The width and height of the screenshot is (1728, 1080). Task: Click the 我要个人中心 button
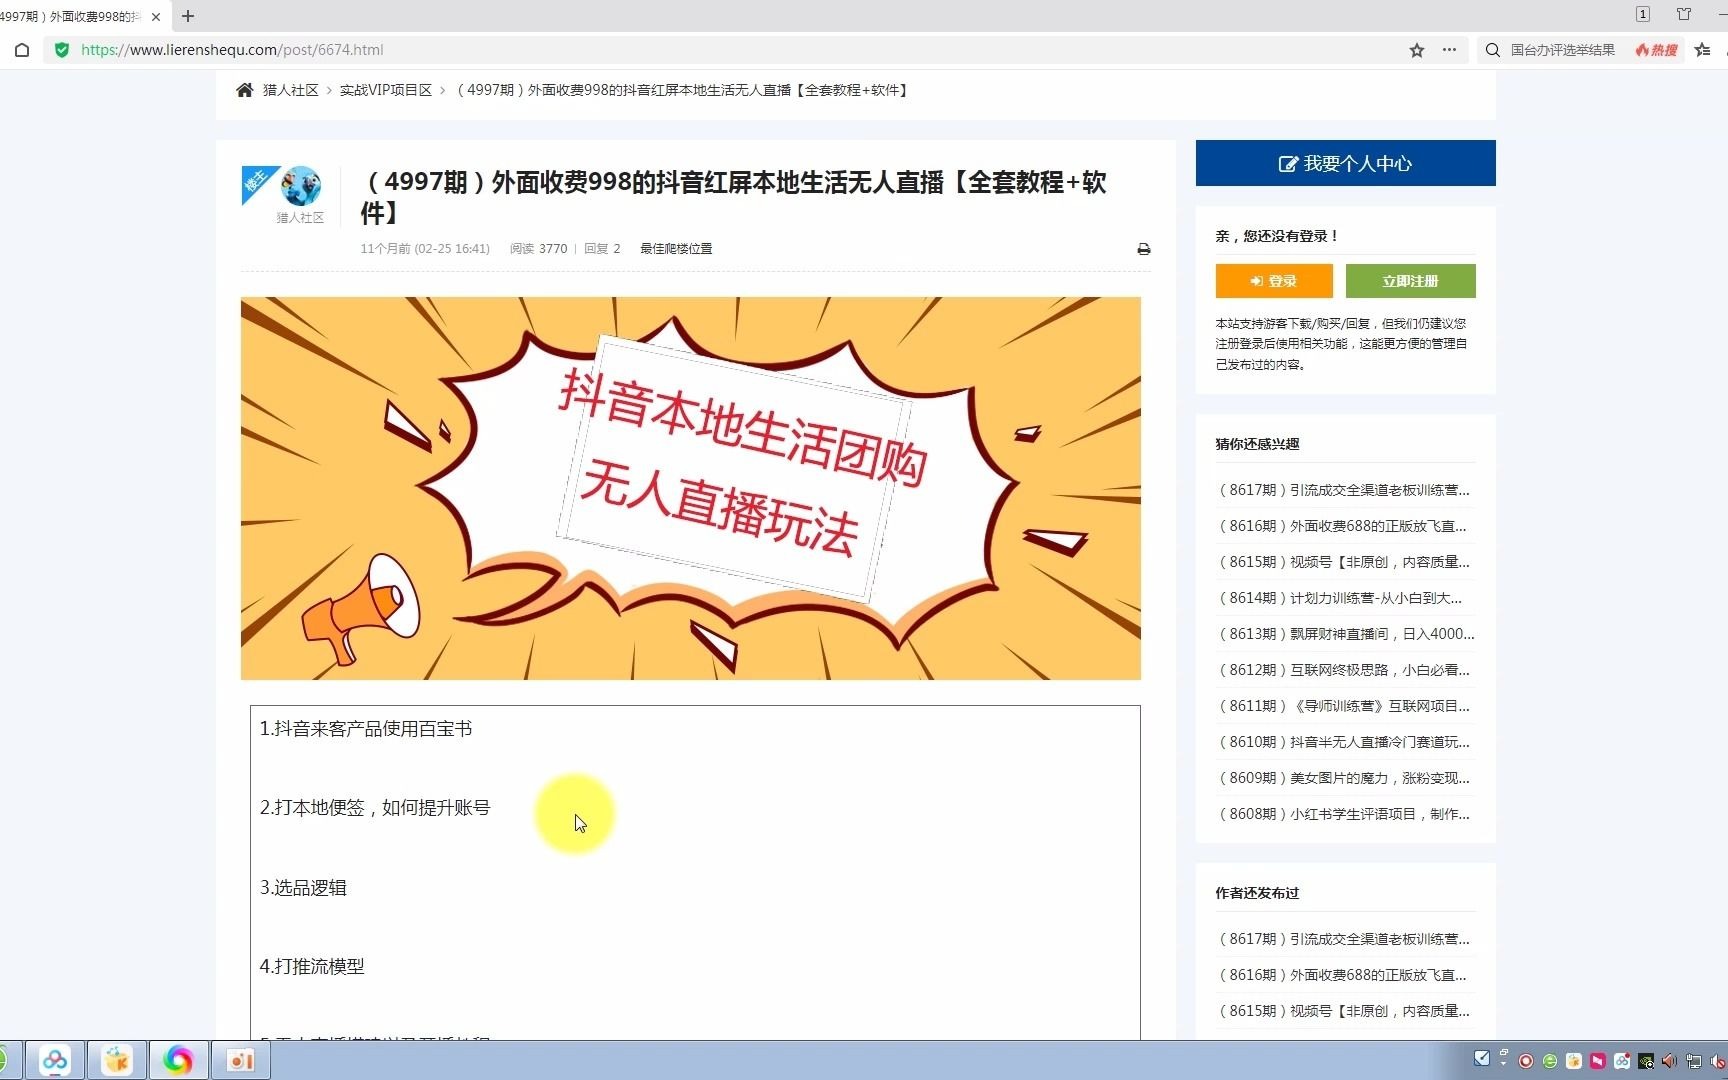click(x=1346, y=163)
